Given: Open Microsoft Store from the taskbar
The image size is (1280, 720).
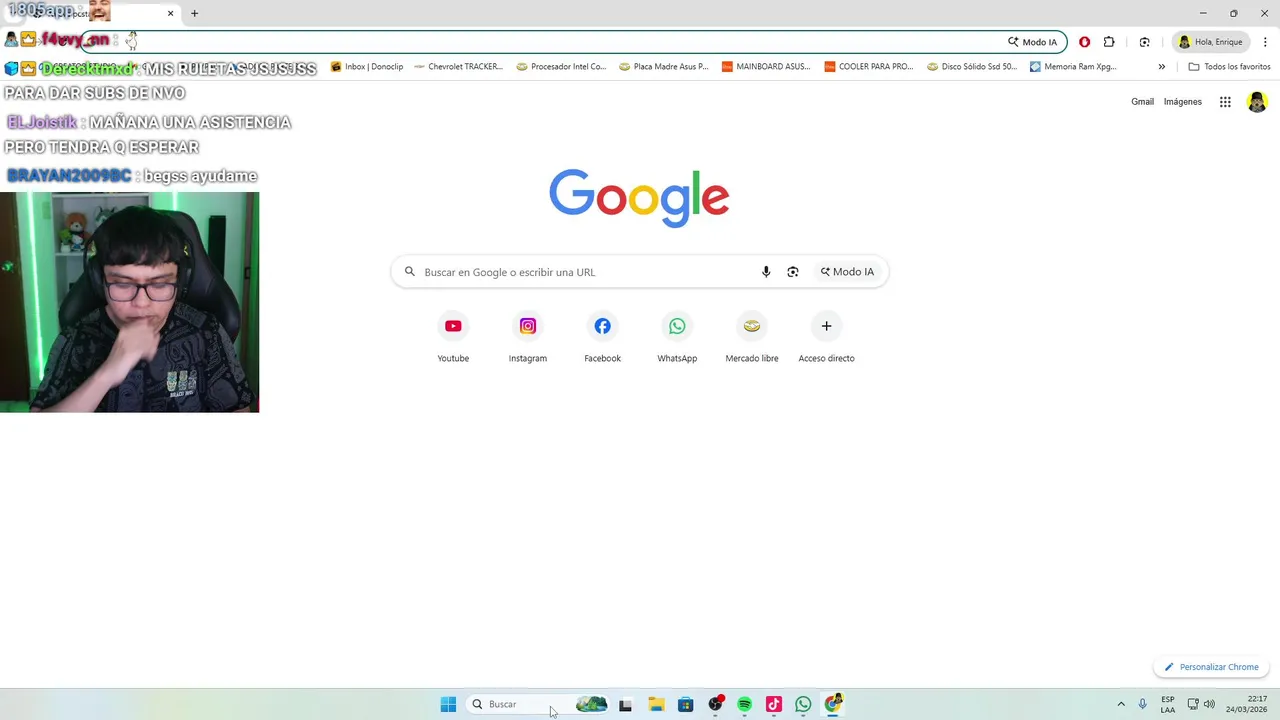Looking at the screenshot, I should [x=685, y=704].
